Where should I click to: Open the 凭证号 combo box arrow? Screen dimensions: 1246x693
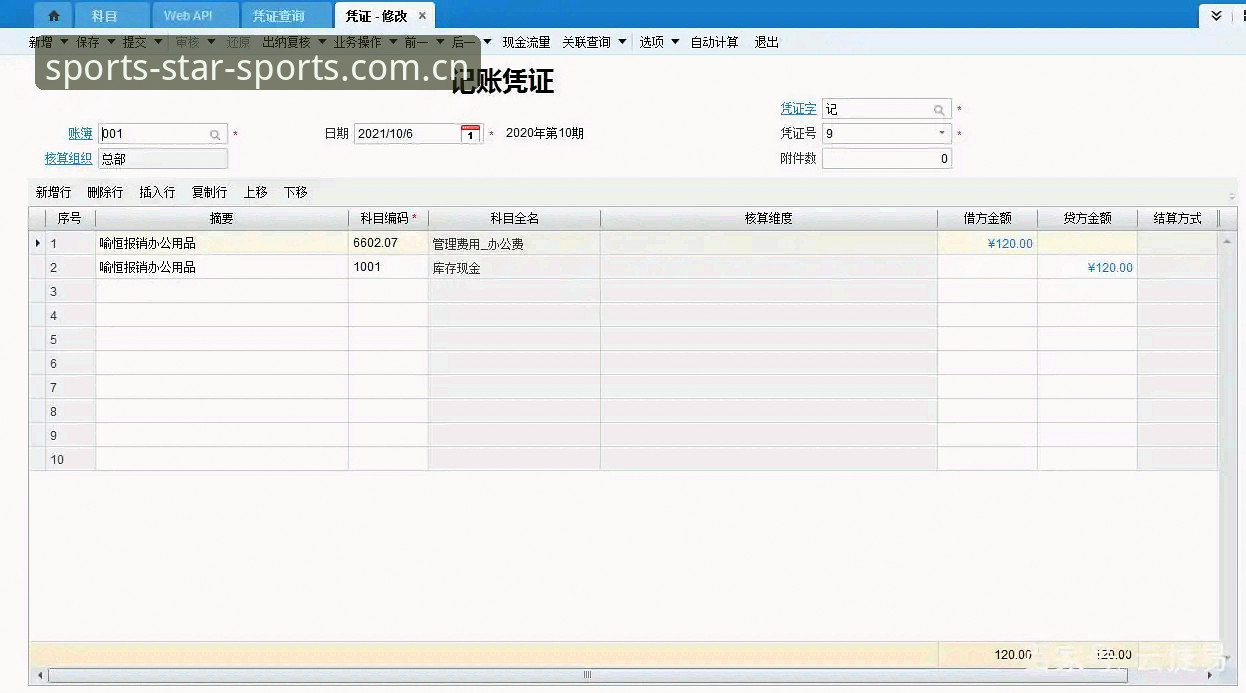point(941,134)
